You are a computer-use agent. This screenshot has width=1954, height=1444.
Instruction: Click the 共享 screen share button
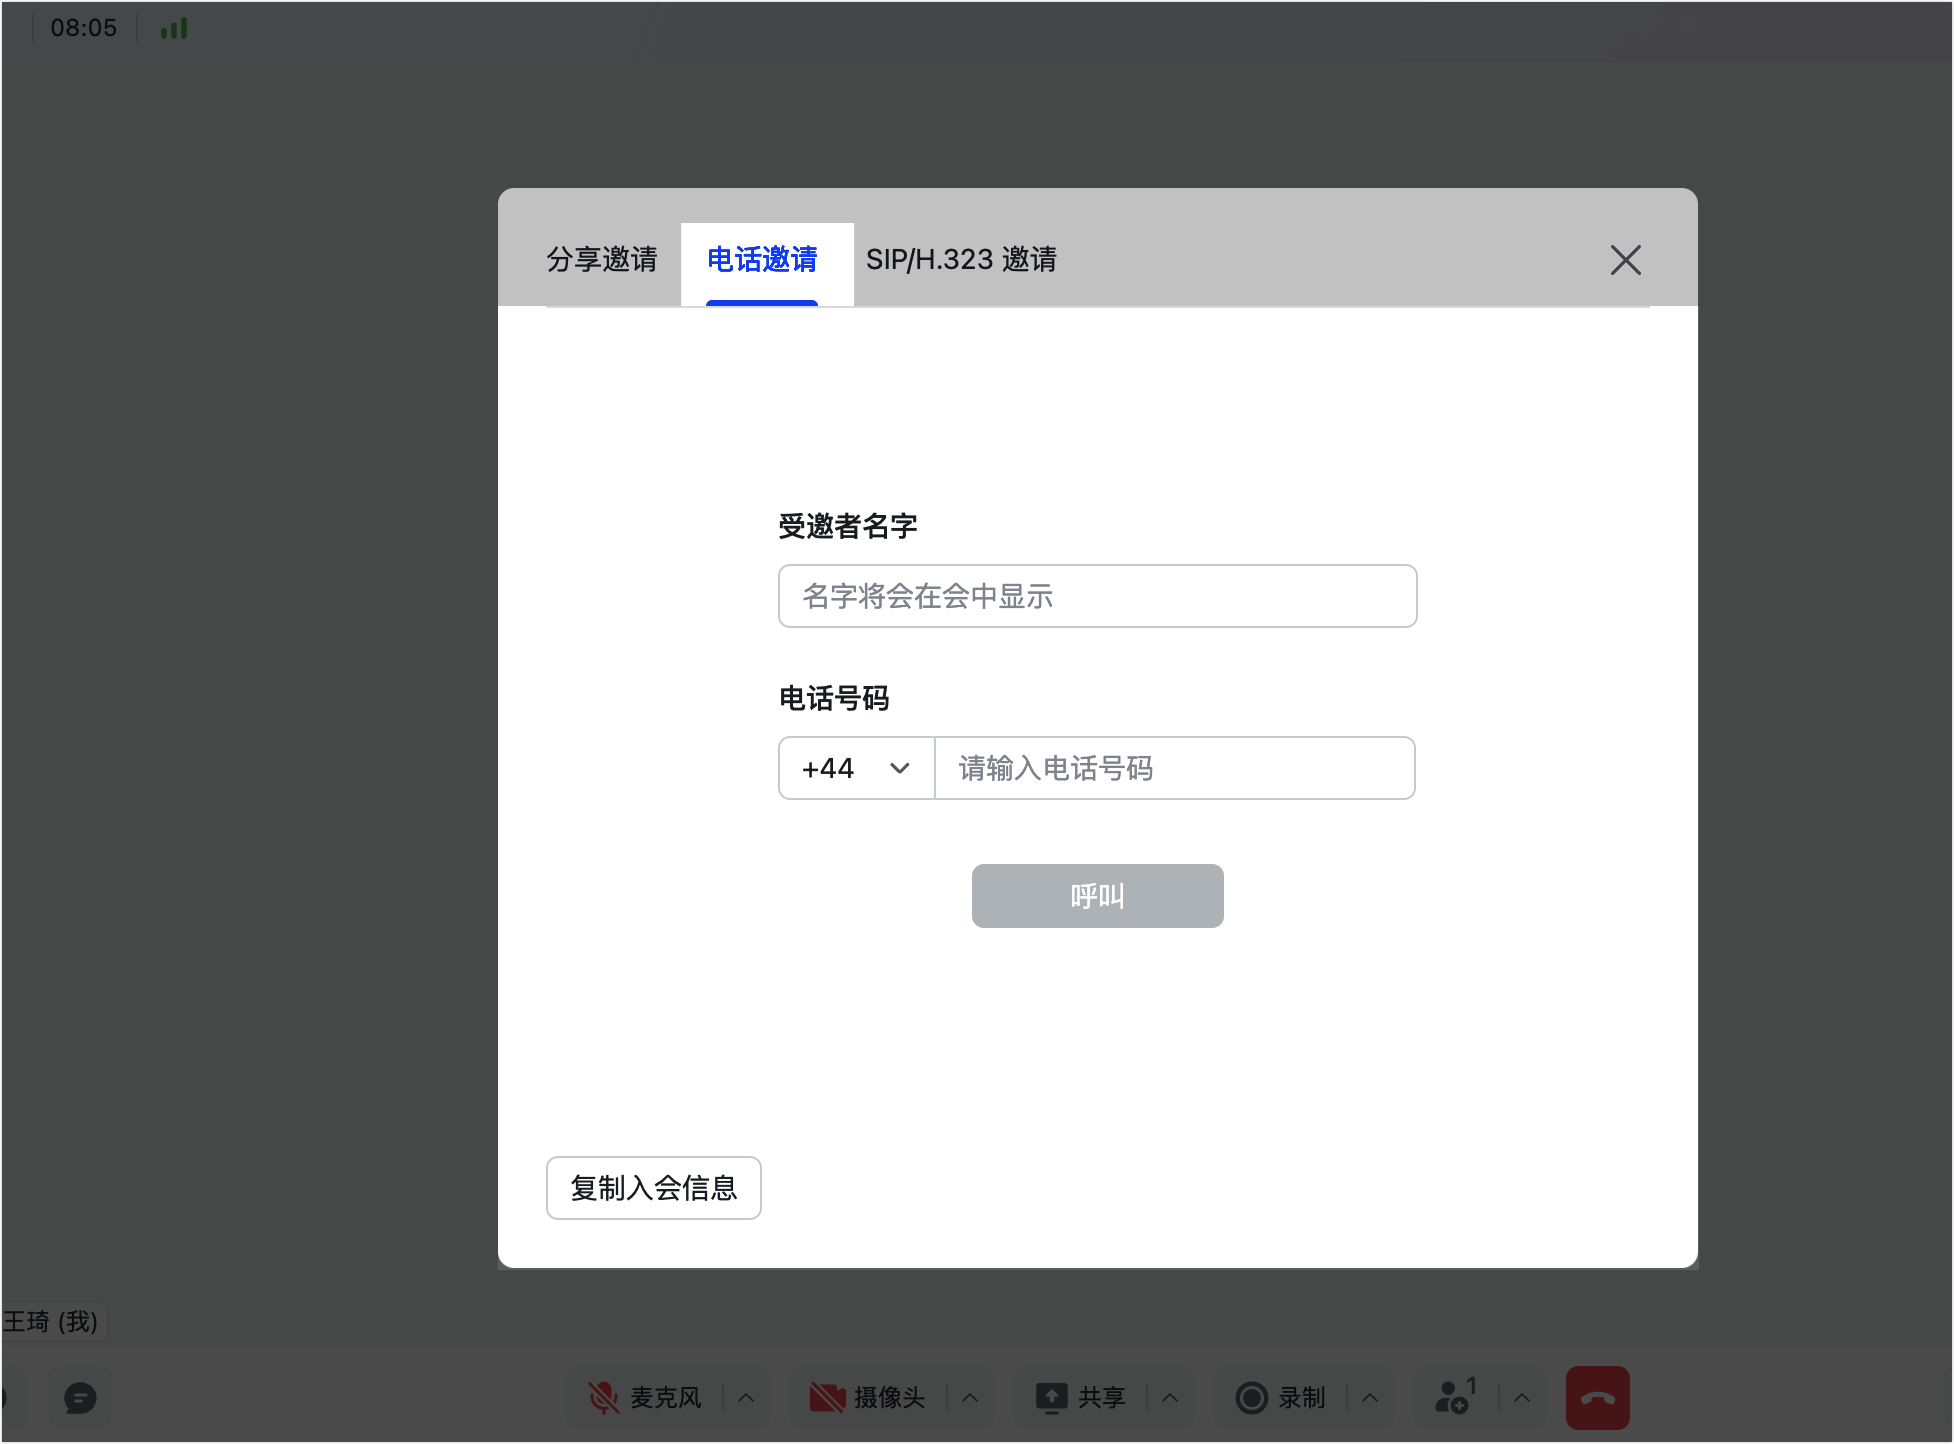1081,1398
